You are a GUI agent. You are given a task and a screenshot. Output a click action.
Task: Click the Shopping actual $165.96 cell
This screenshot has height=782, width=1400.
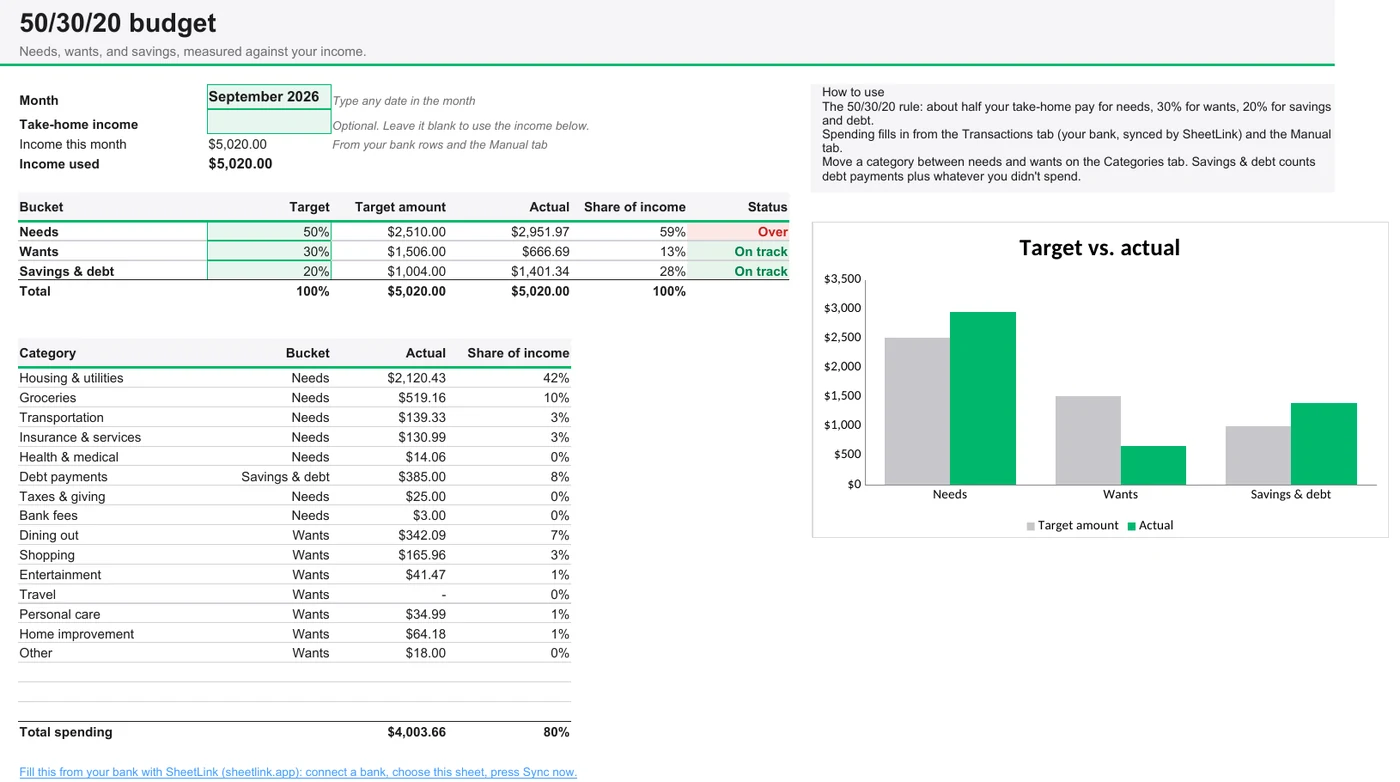422,555
